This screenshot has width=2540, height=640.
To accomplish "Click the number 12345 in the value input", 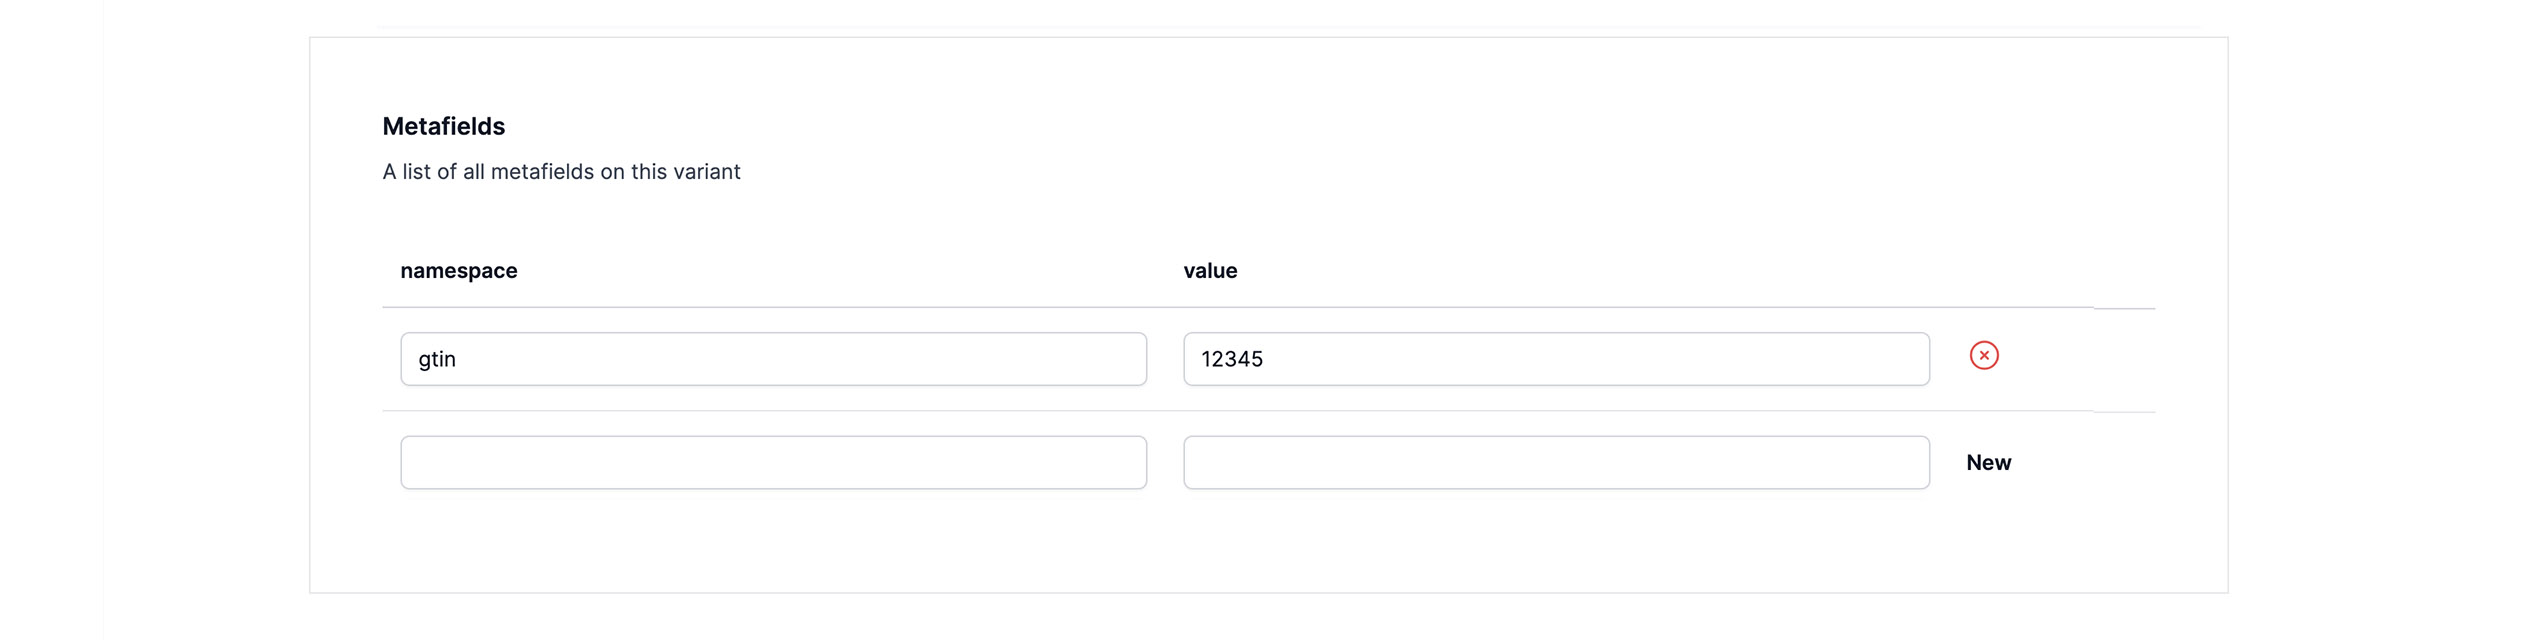I will (x=1231, y=360).
